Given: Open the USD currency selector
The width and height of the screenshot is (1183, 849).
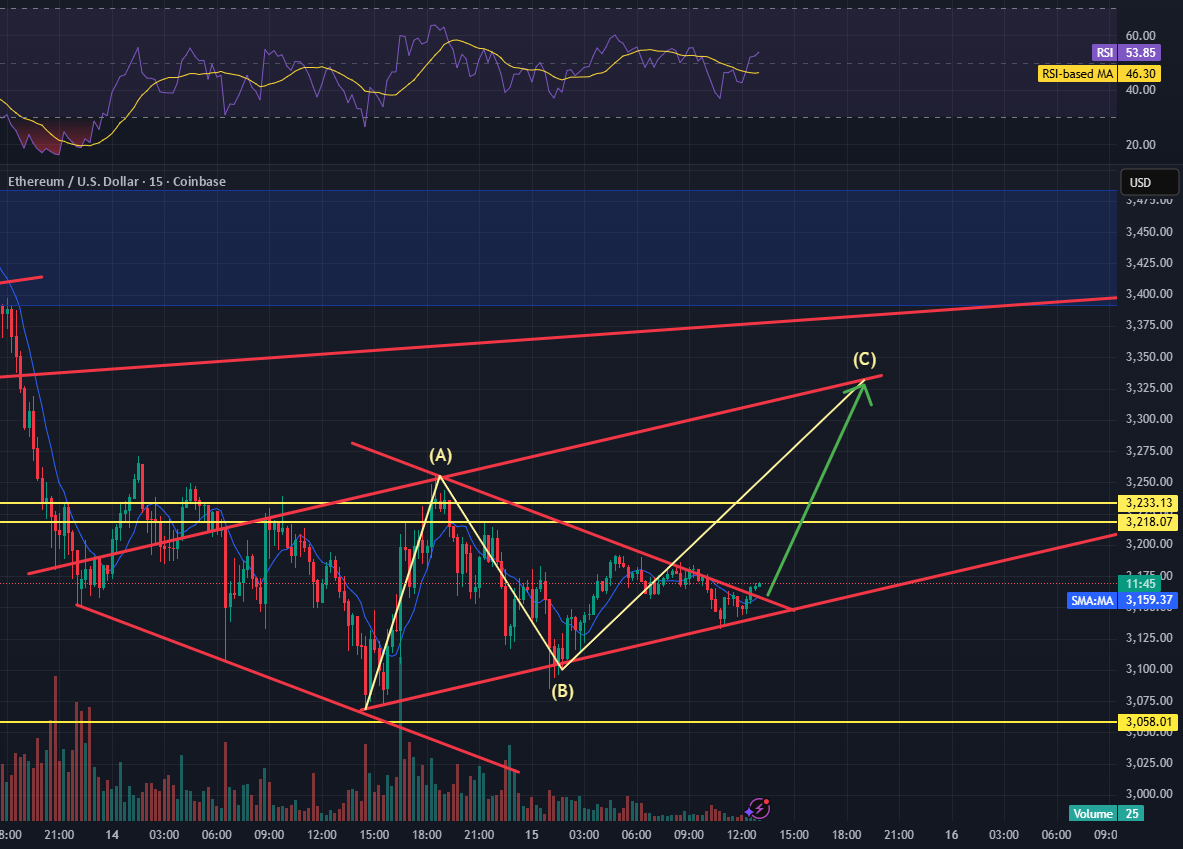Looking at the screenshot, I should [x=1139, y=183].
